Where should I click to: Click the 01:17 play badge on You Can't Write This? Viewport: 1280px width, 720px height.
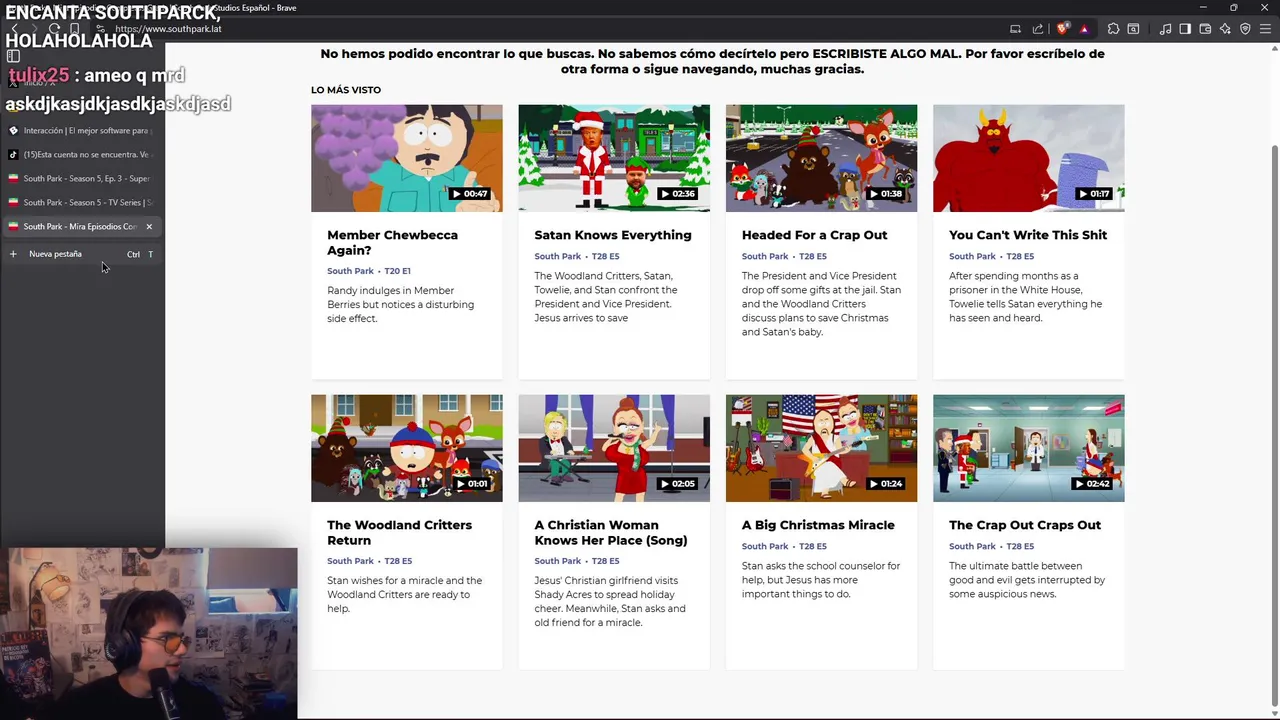[x=1092, y=194]
